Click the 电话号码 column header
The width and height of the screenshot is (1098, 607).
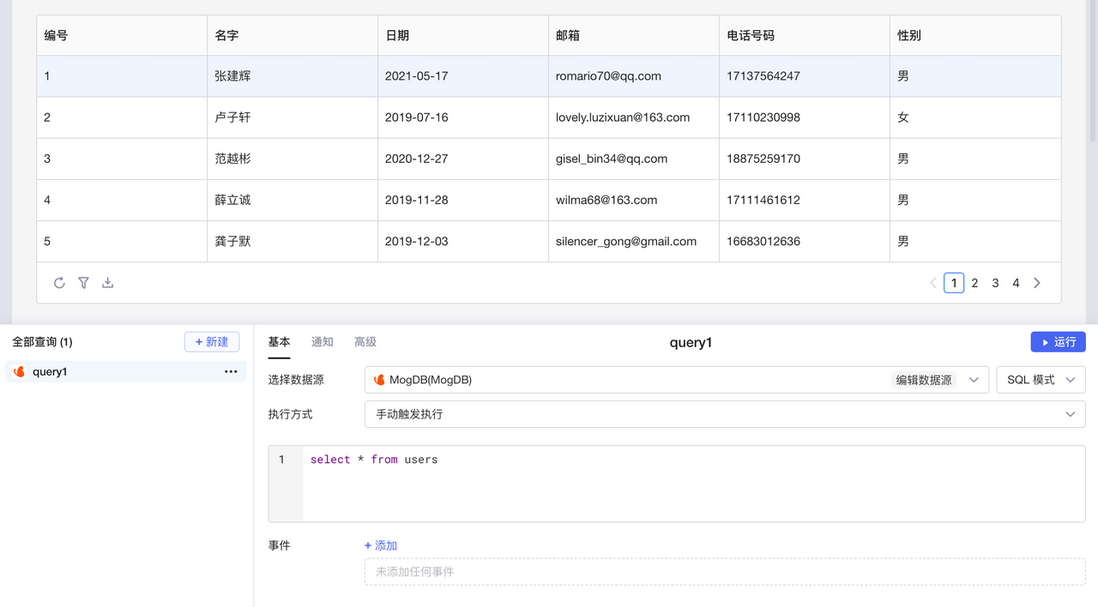point(805,36)
